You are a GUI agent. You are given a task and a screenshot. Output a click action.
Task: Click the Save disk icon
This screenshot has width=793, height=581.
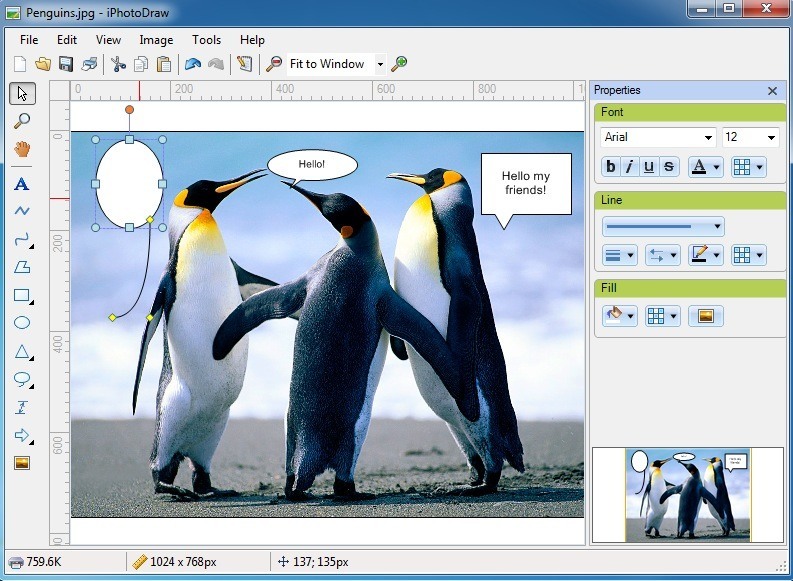tap(66, 64)
